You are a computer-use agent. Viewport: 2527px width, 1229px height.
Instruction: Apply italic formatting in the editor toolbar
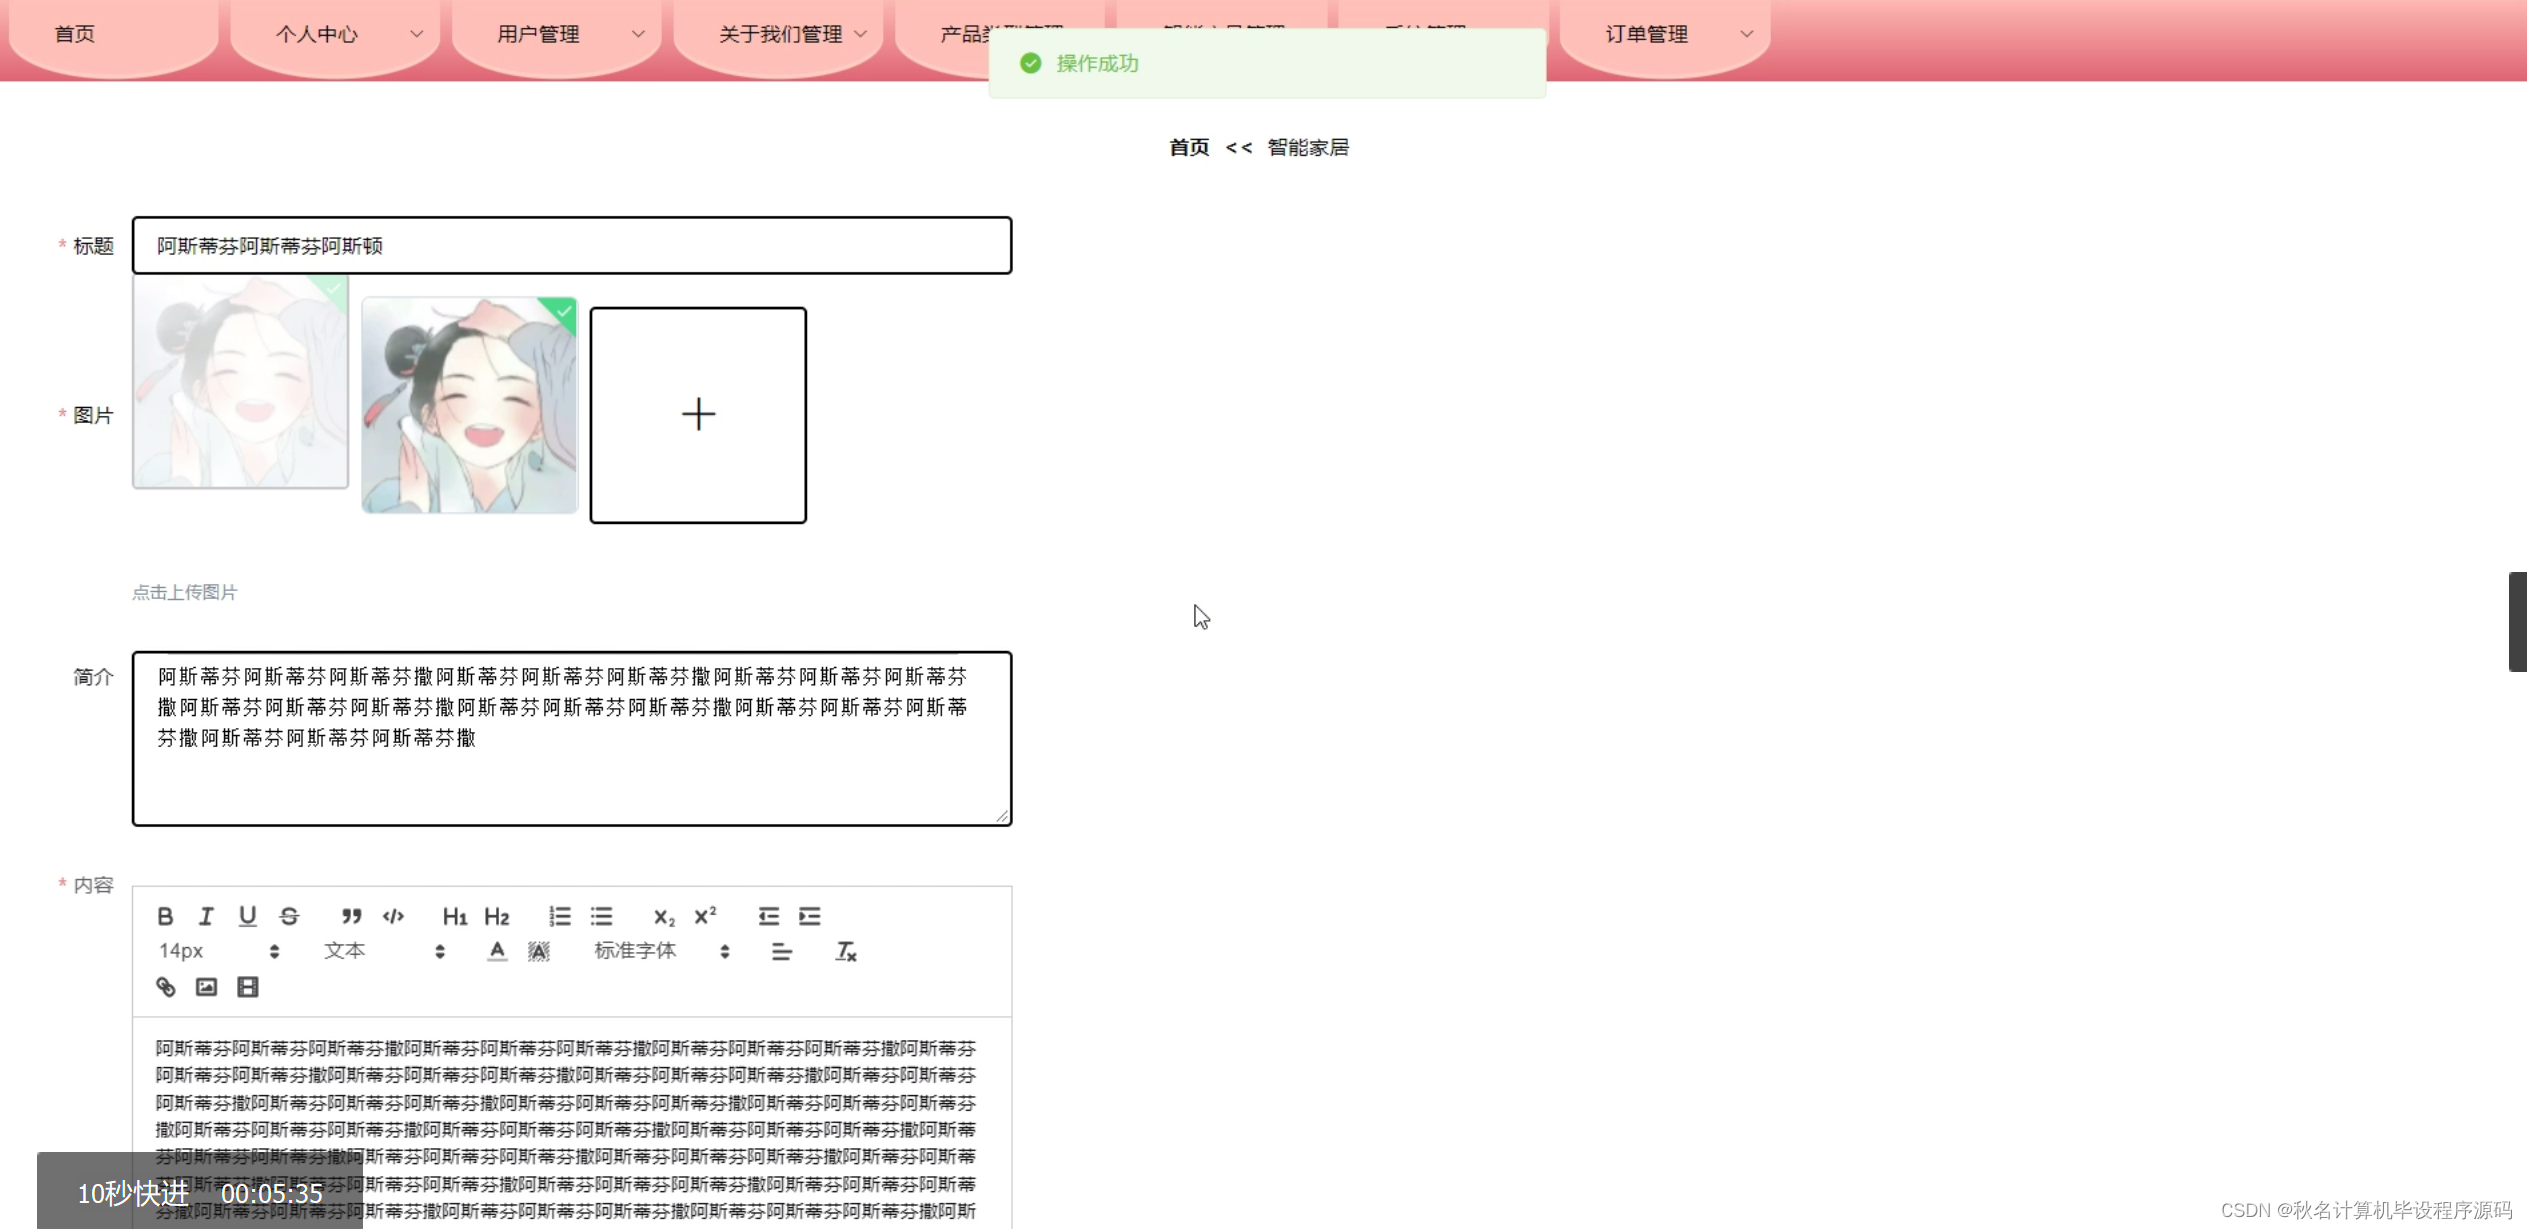tap(206, 915)
